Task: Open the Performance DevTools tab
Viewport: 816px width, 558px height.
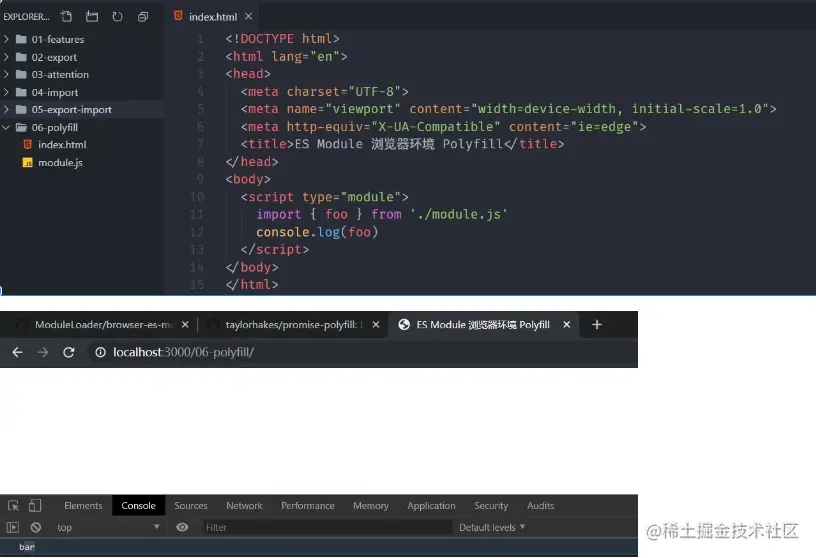Action: [x=308, y=505]
